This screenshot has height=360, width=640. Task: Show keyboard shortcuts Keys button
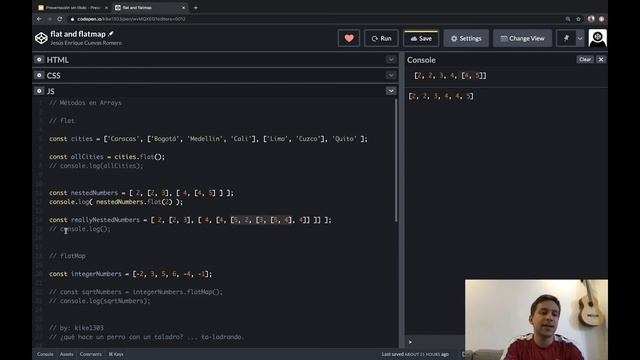tap(116, 354)
